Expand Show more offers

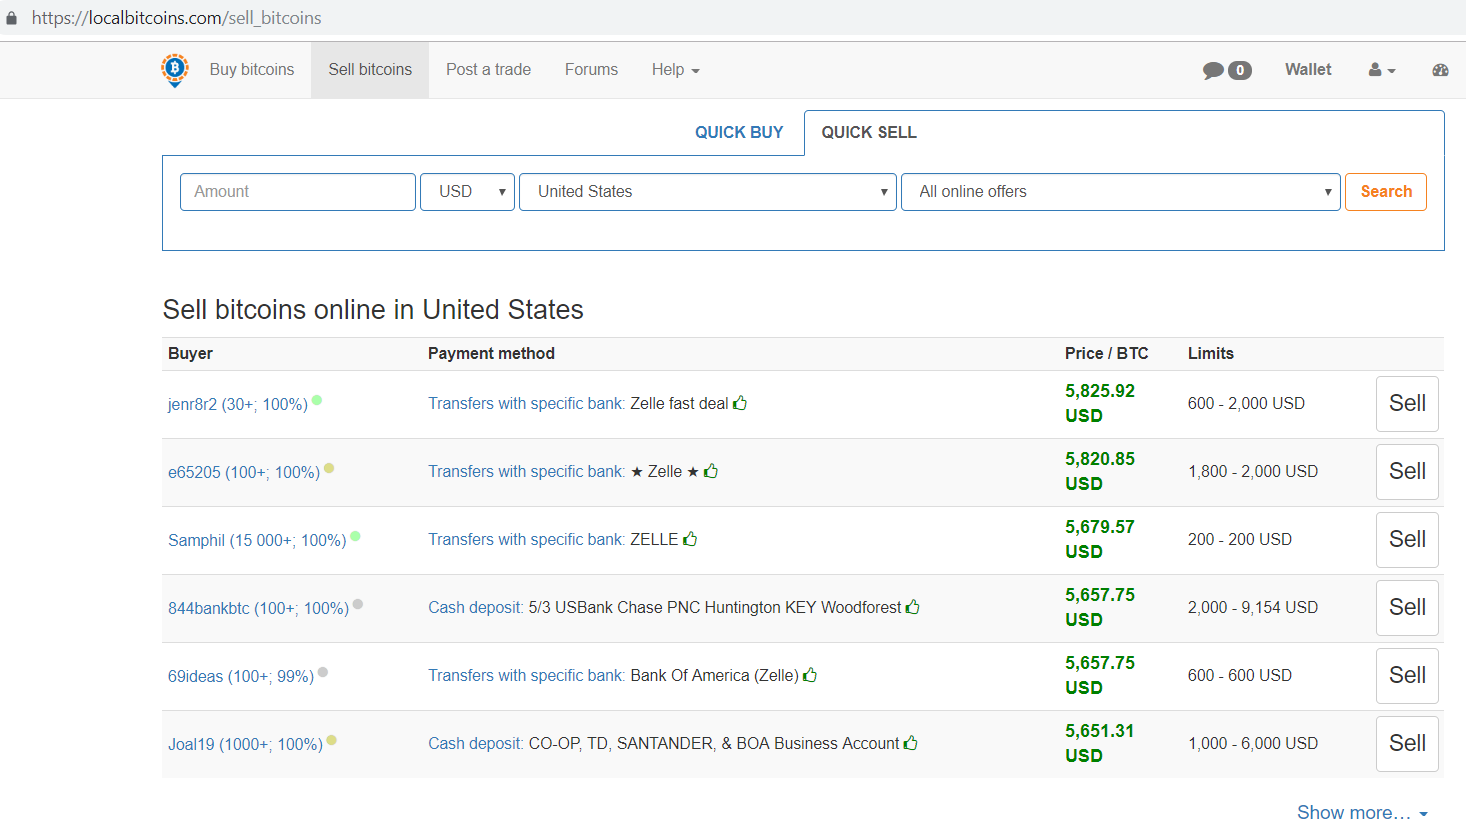(x=1362, y=812)
